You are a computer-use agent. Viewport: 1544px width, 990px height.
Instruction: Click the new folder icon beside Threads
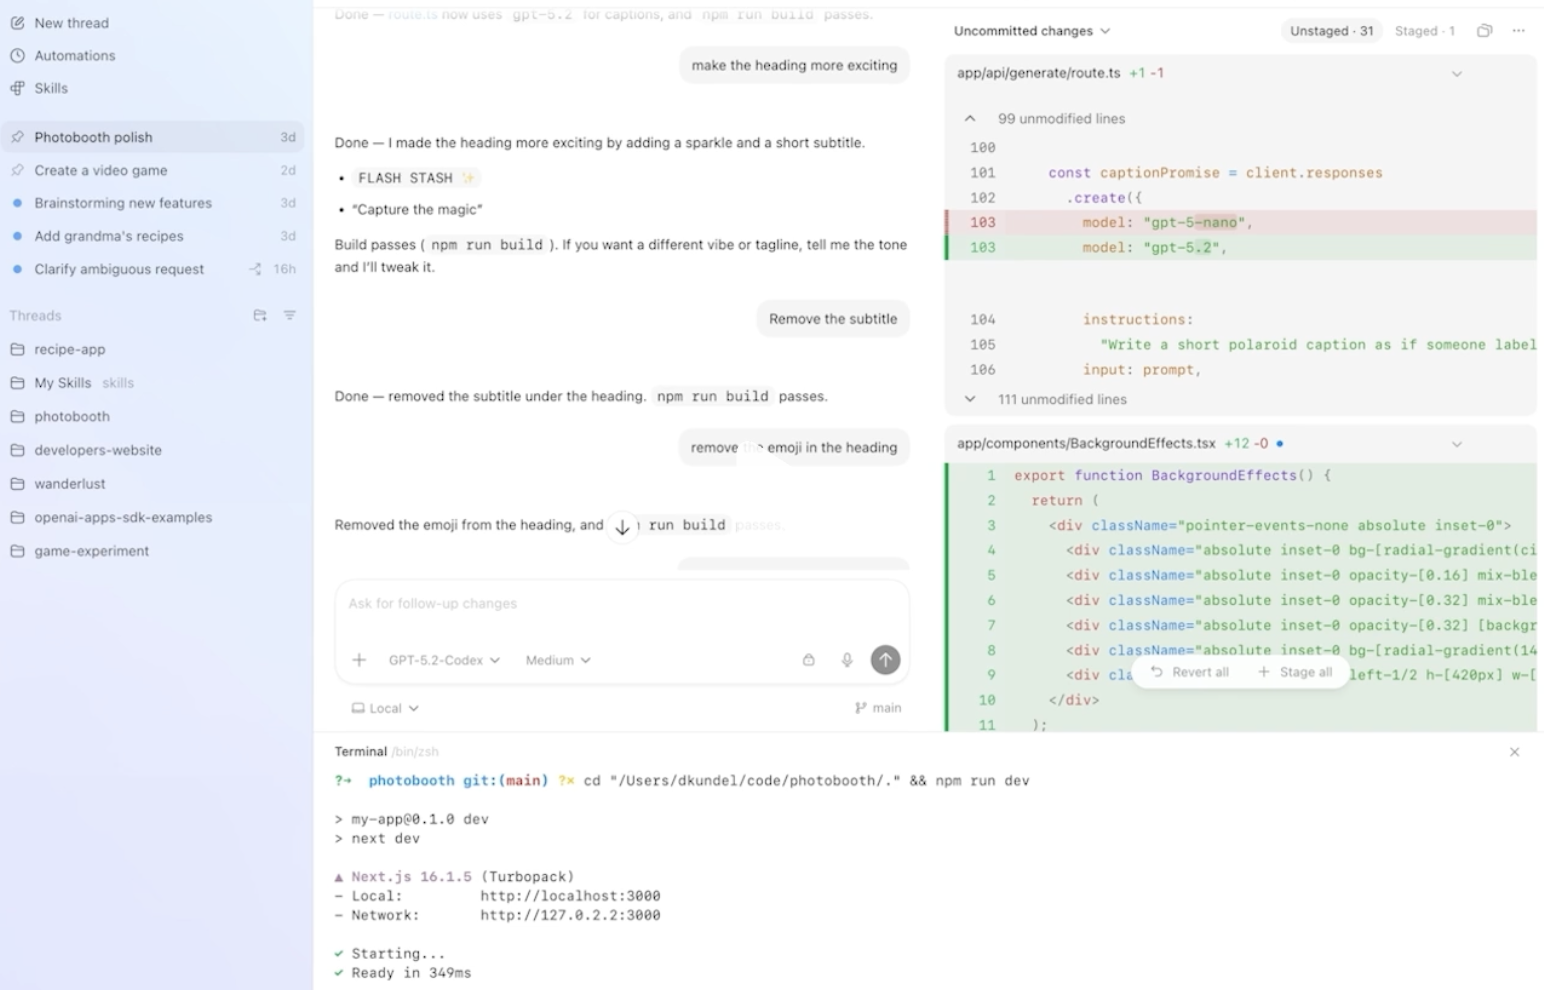(x=260, y=315)
